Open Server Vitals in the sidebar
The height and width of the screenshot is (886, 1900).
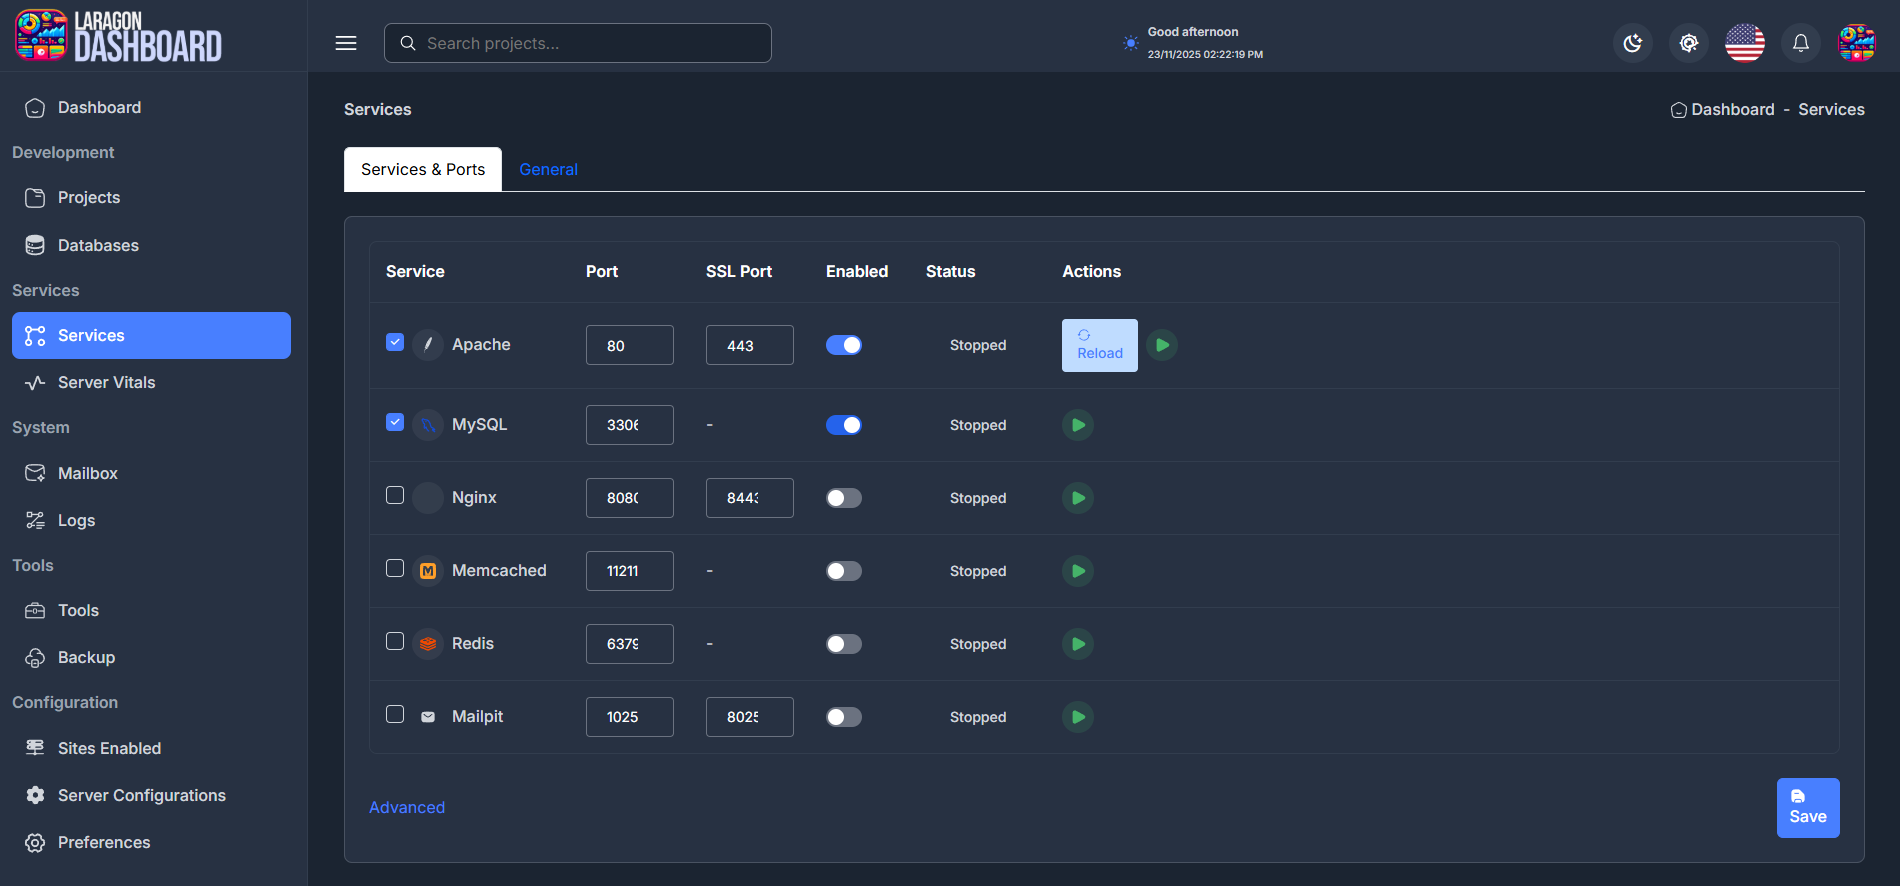[x=151, y=382]
